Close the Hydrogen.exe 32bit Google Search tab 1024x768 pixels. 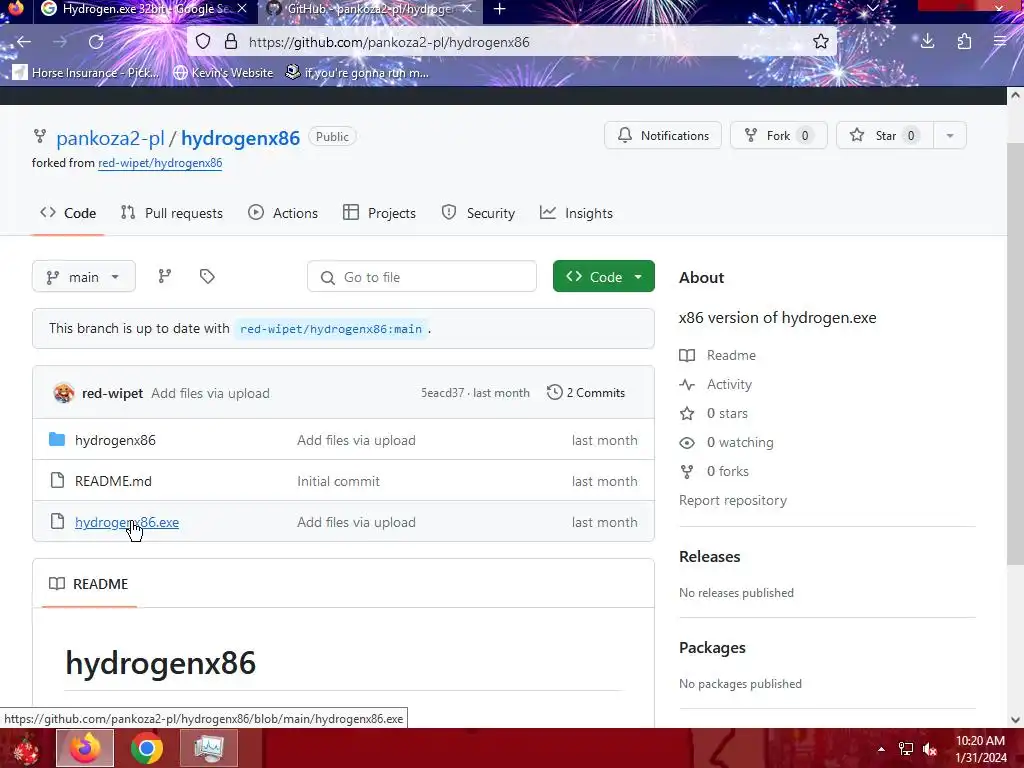242,9
